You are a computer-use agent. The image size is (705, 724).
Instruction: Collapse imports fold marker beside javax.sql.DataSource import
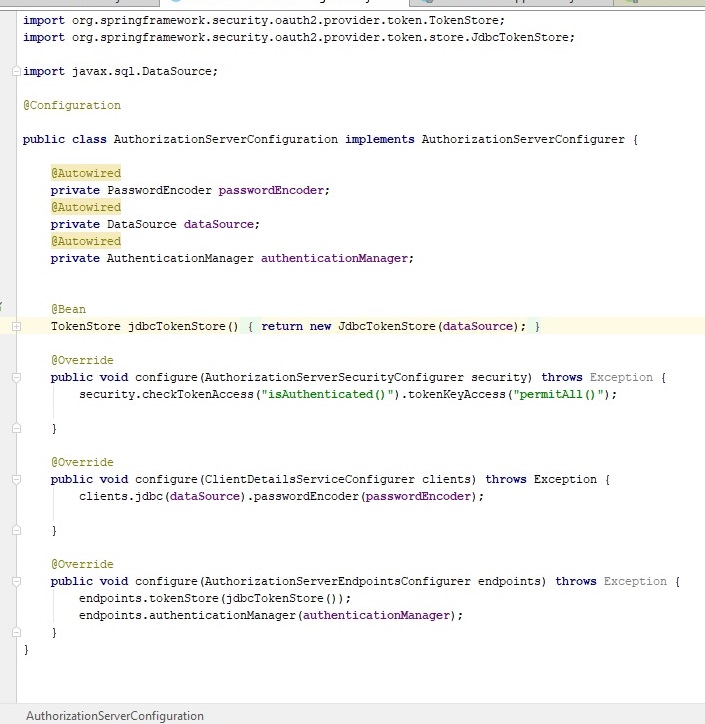[16, 71]
